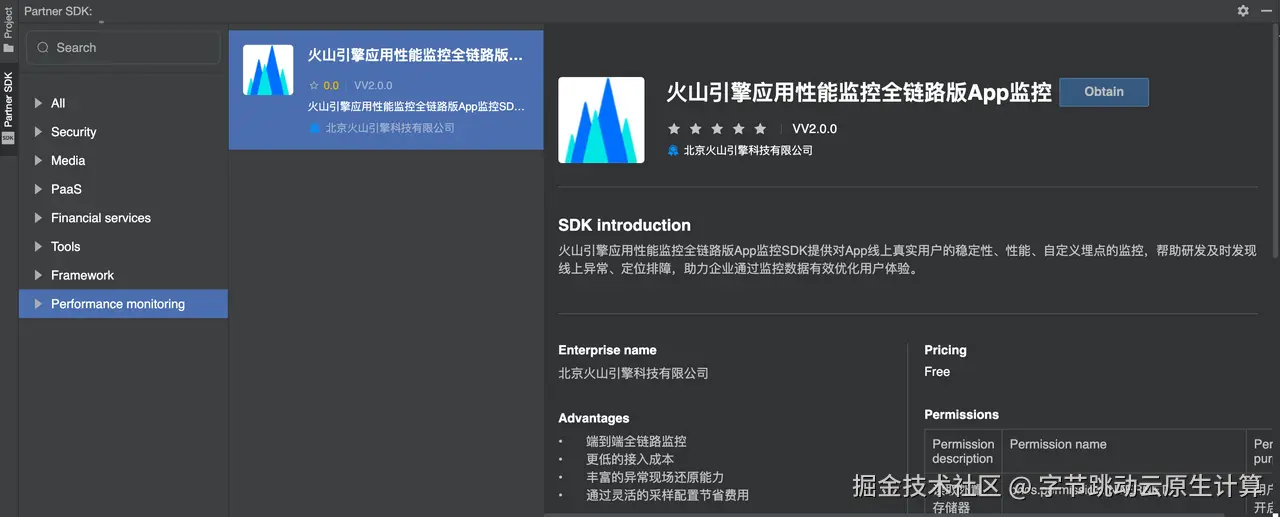1280x517 pixels.
Task: Expand the Media category arrow
Action: tap(38, 160)
